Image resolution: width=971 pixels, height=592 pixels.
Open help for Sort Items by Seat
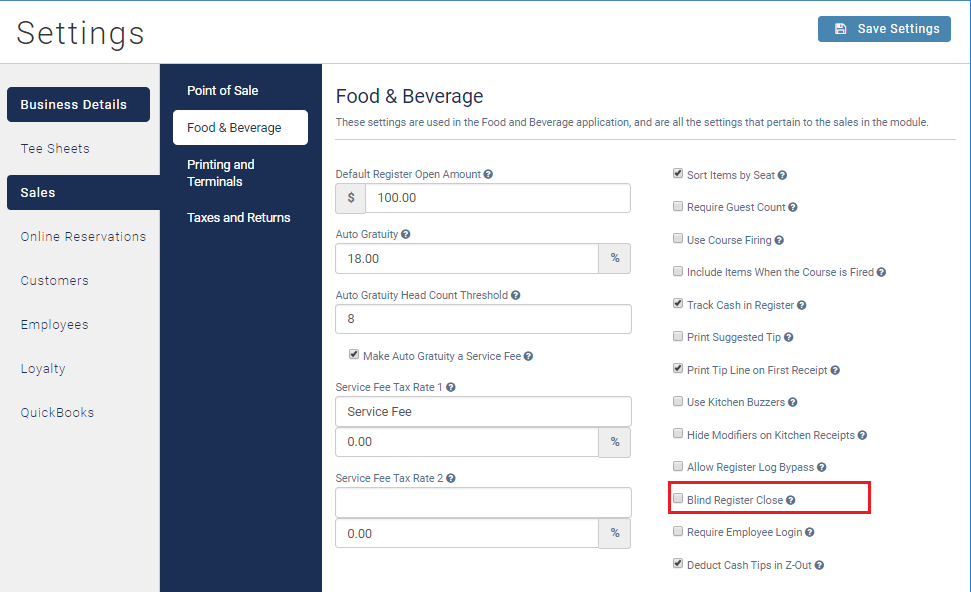click(x=780, y=174)
